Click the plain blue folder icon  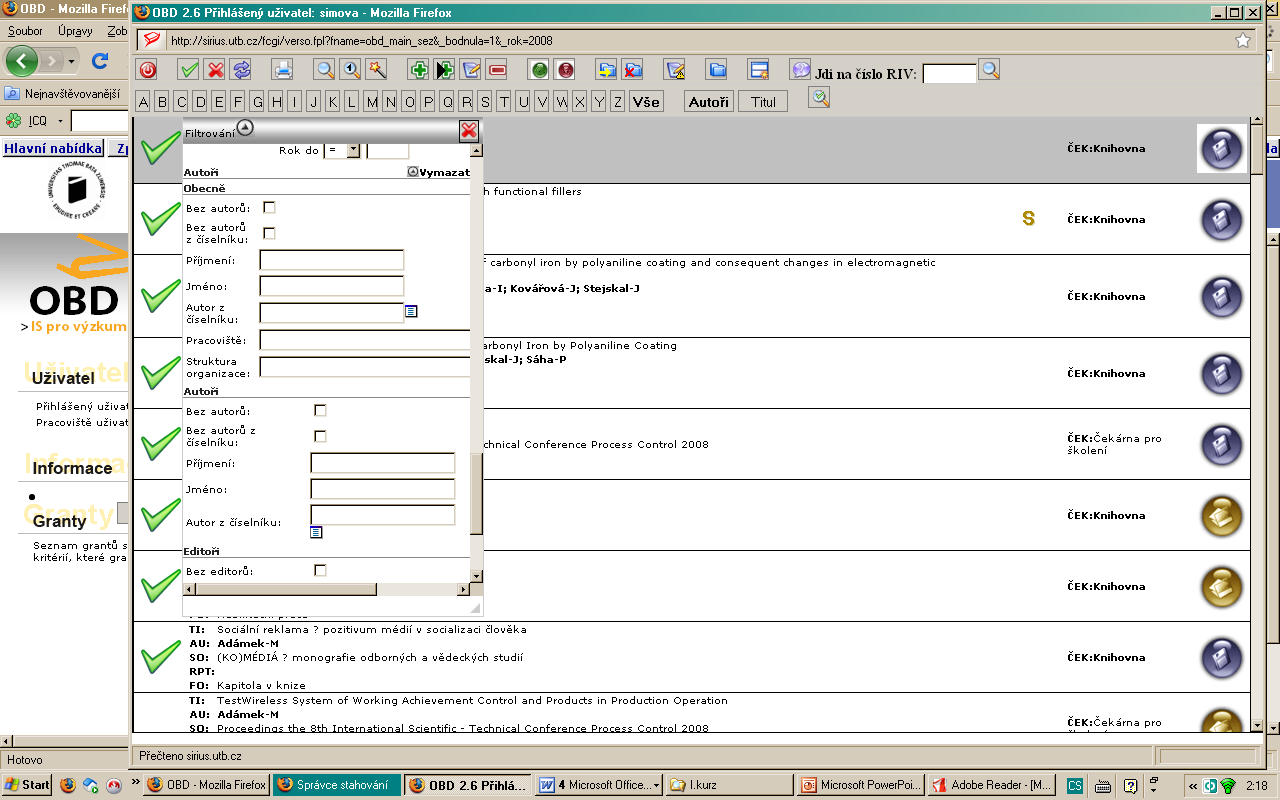pos(716,70)
